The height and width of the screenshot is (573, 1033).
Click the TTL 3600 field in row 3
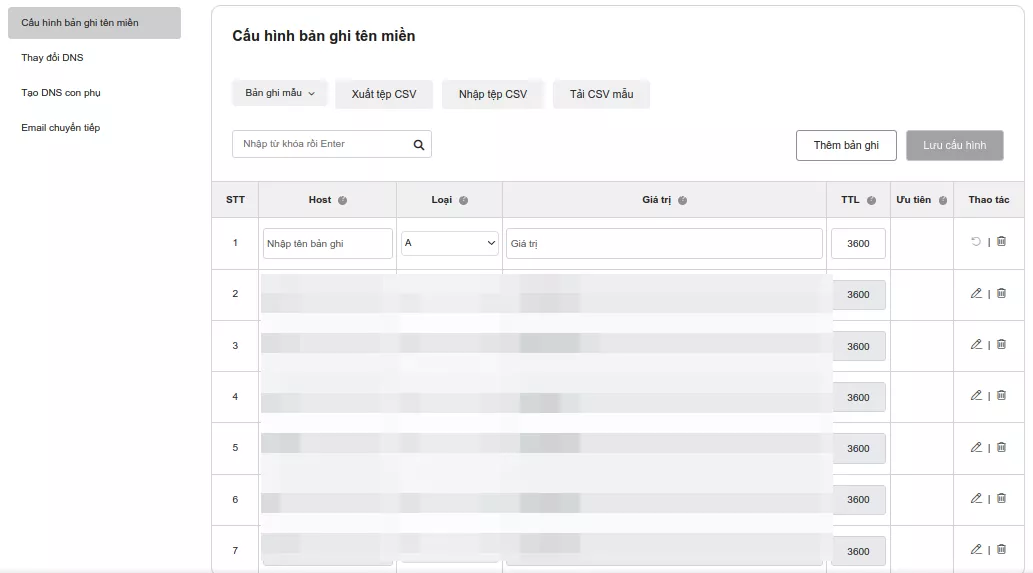coord(858,346)
